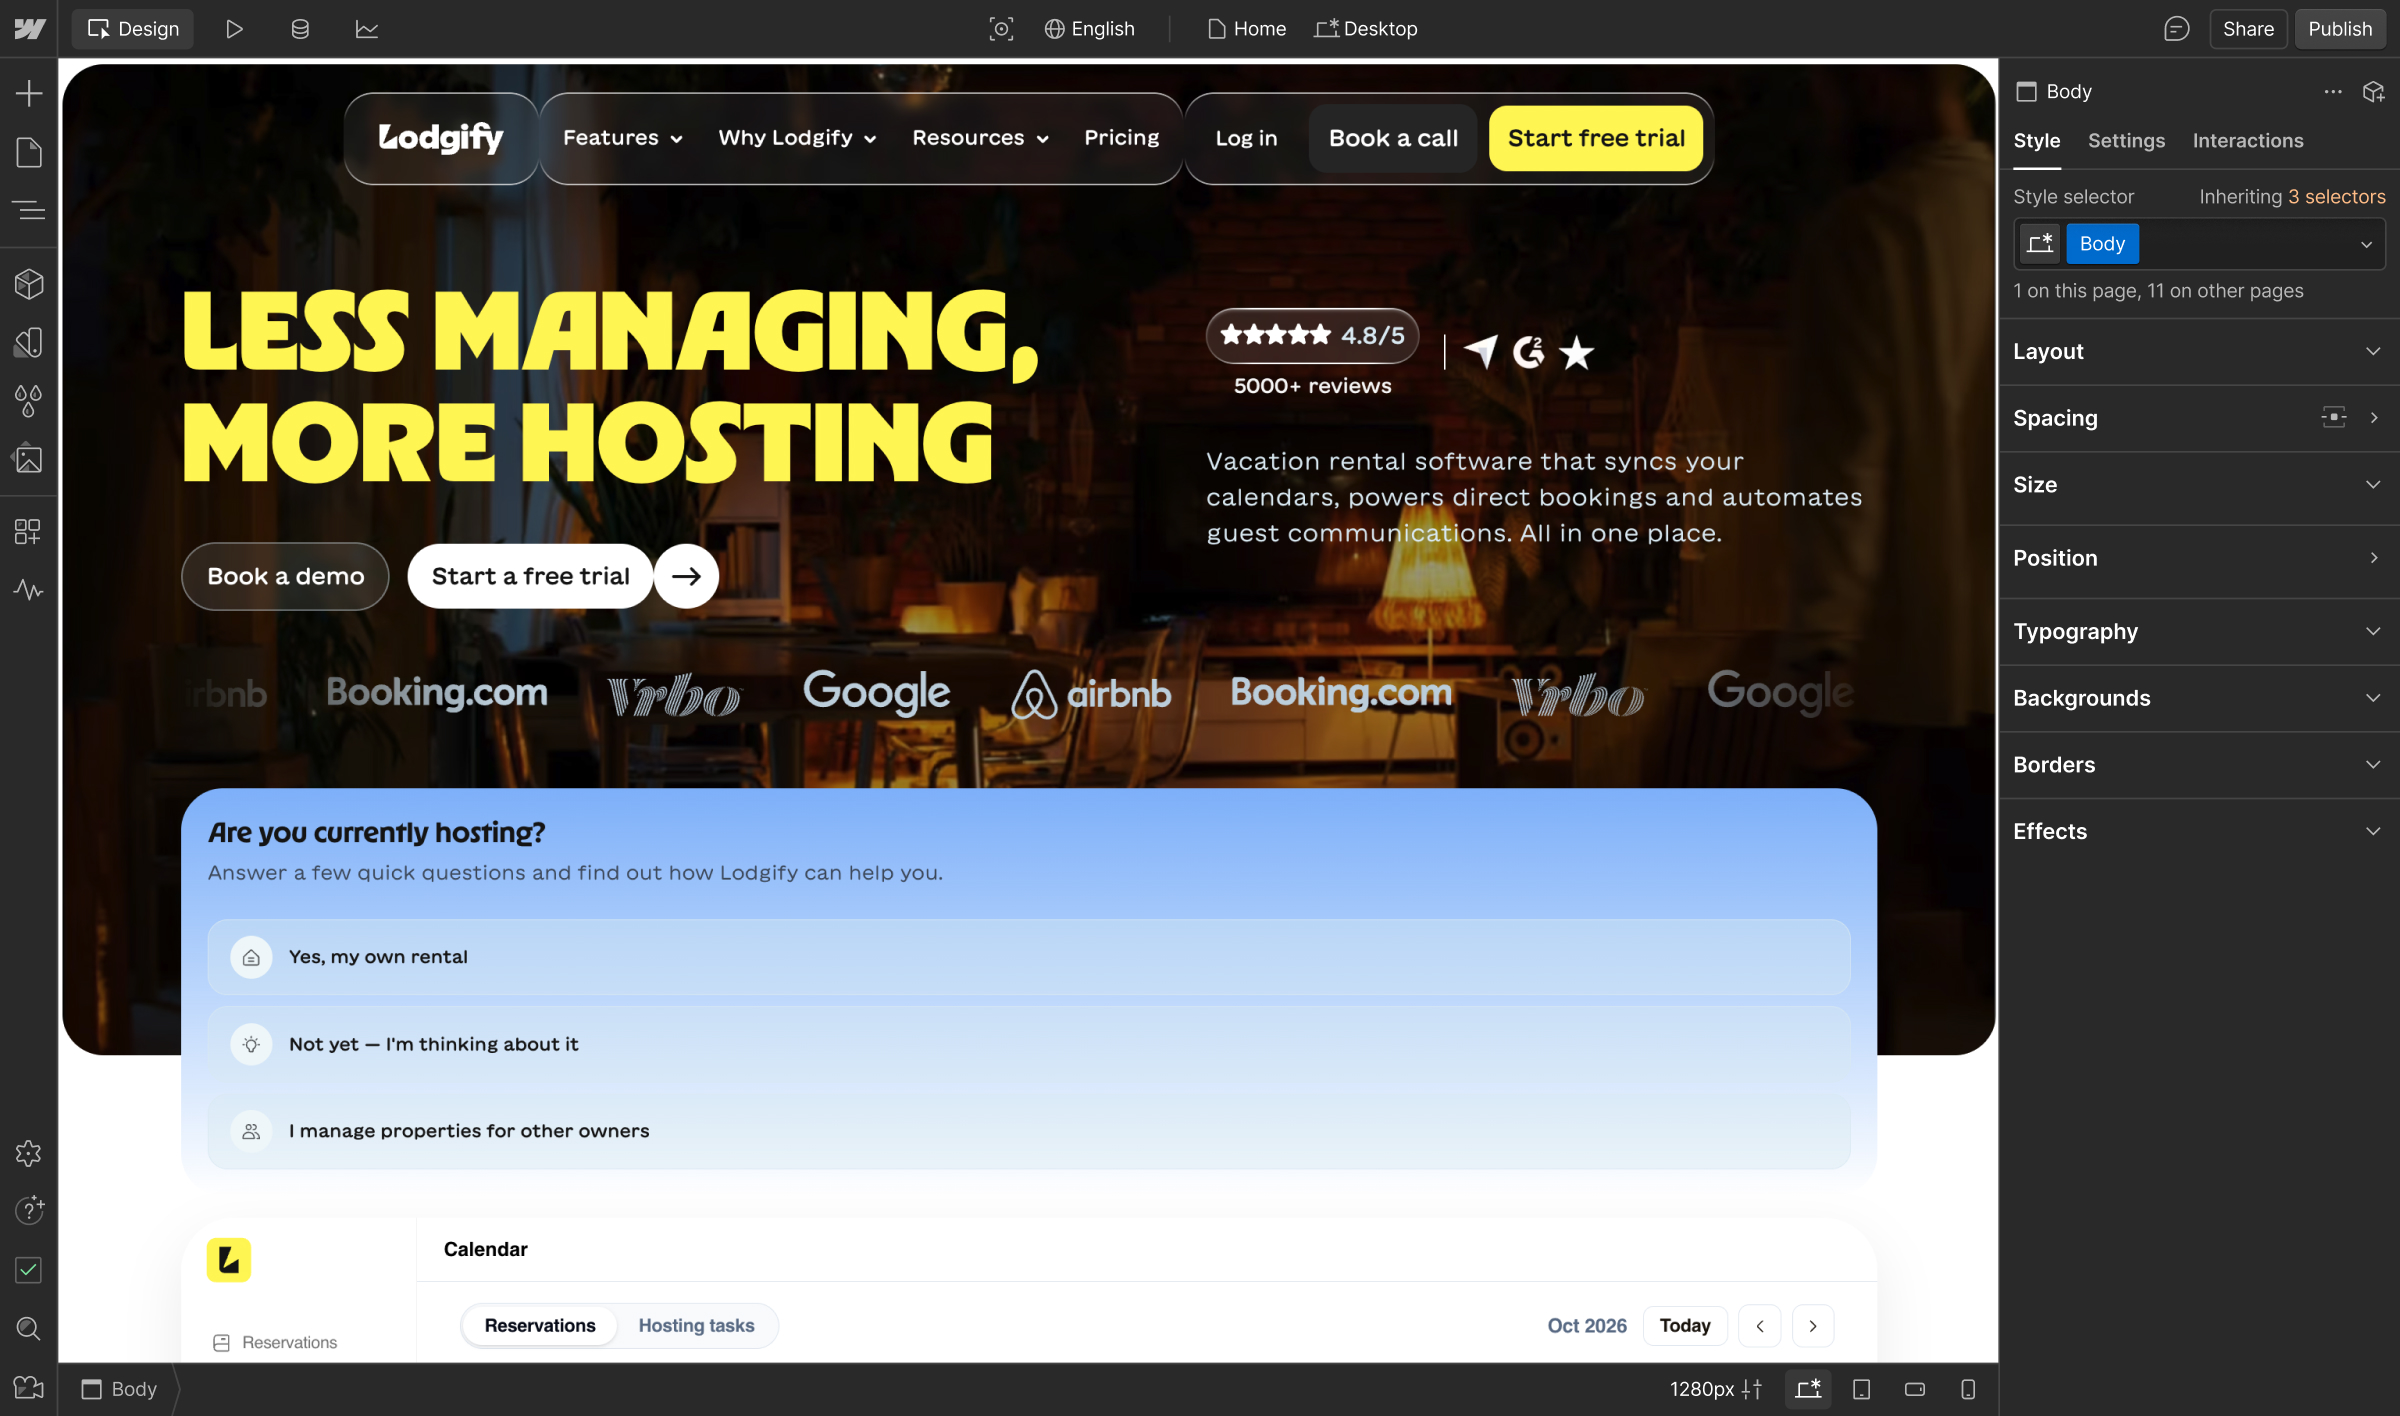Viewport: 2400px width, 1416px height.
Task: Expand the Typography section
Action: point(2198,631)
